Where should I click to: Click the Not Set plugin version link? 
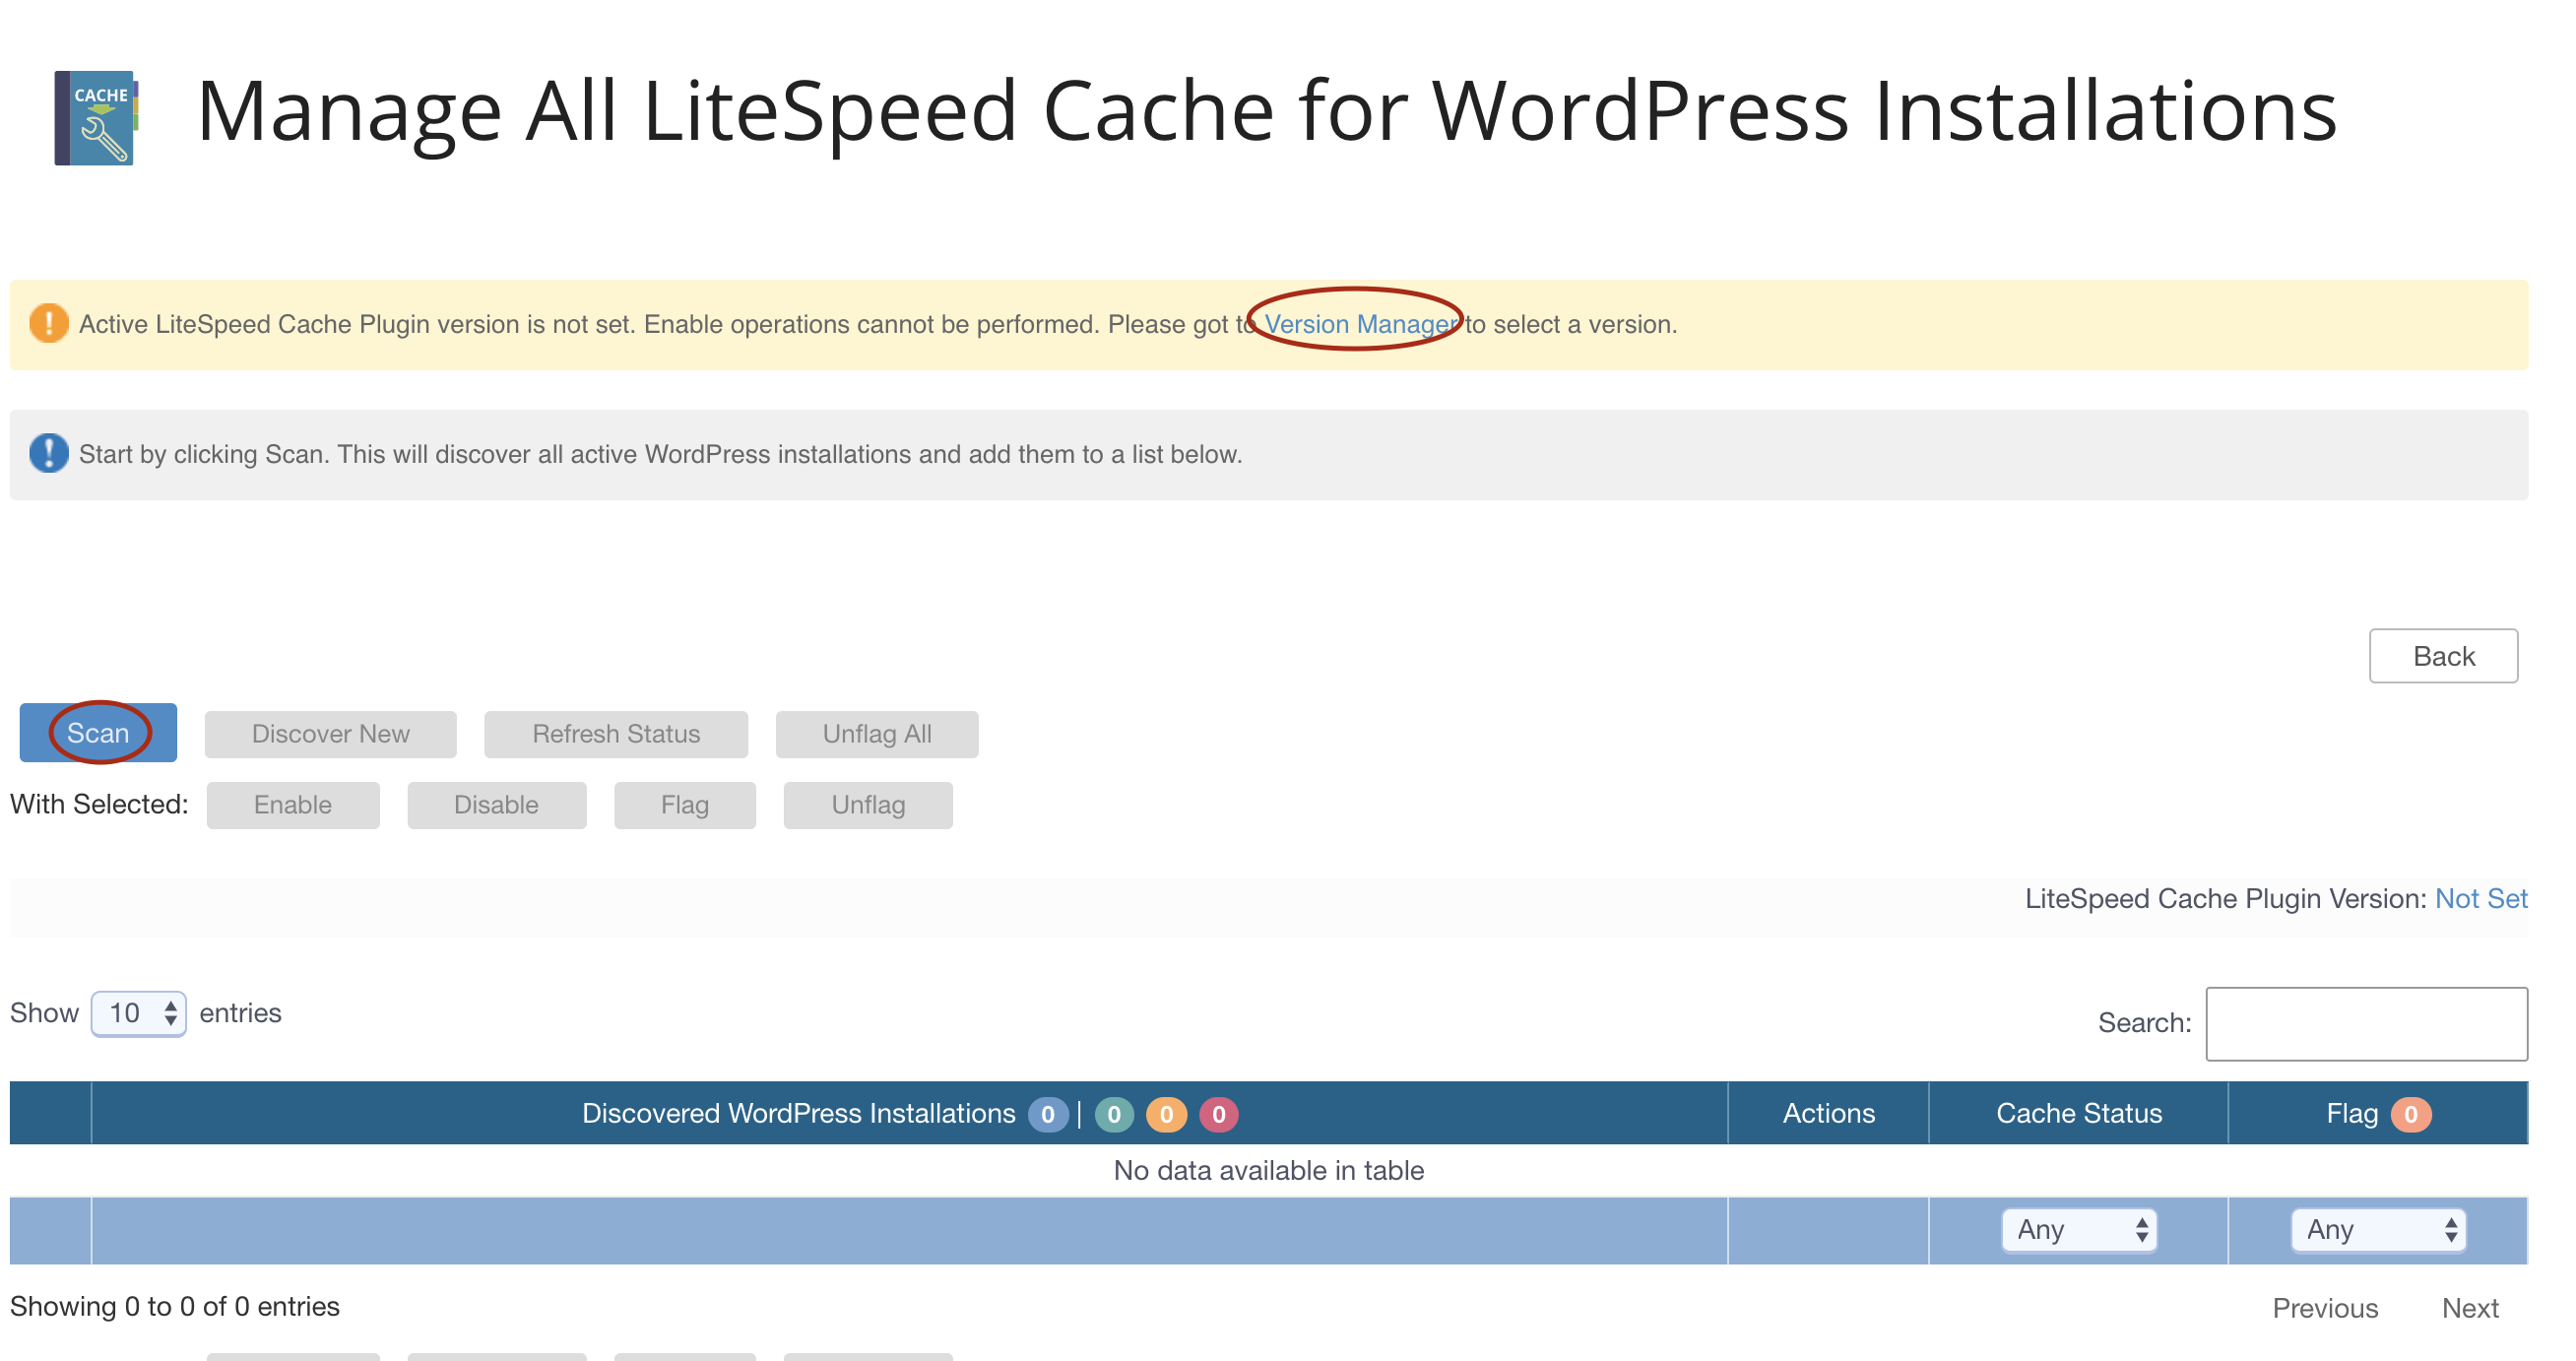pos(2480,899)
